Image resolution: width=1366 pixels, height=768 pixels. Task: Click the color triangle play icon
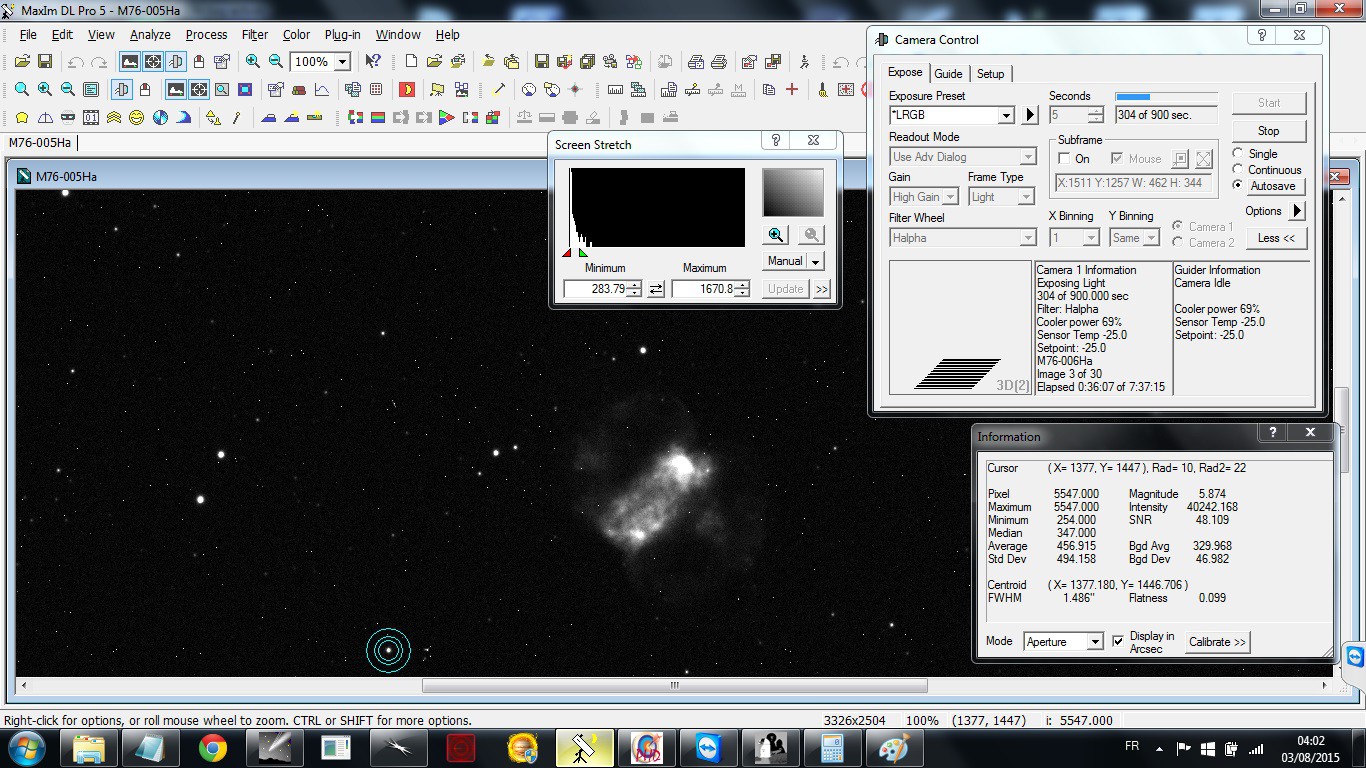[446, 118]
